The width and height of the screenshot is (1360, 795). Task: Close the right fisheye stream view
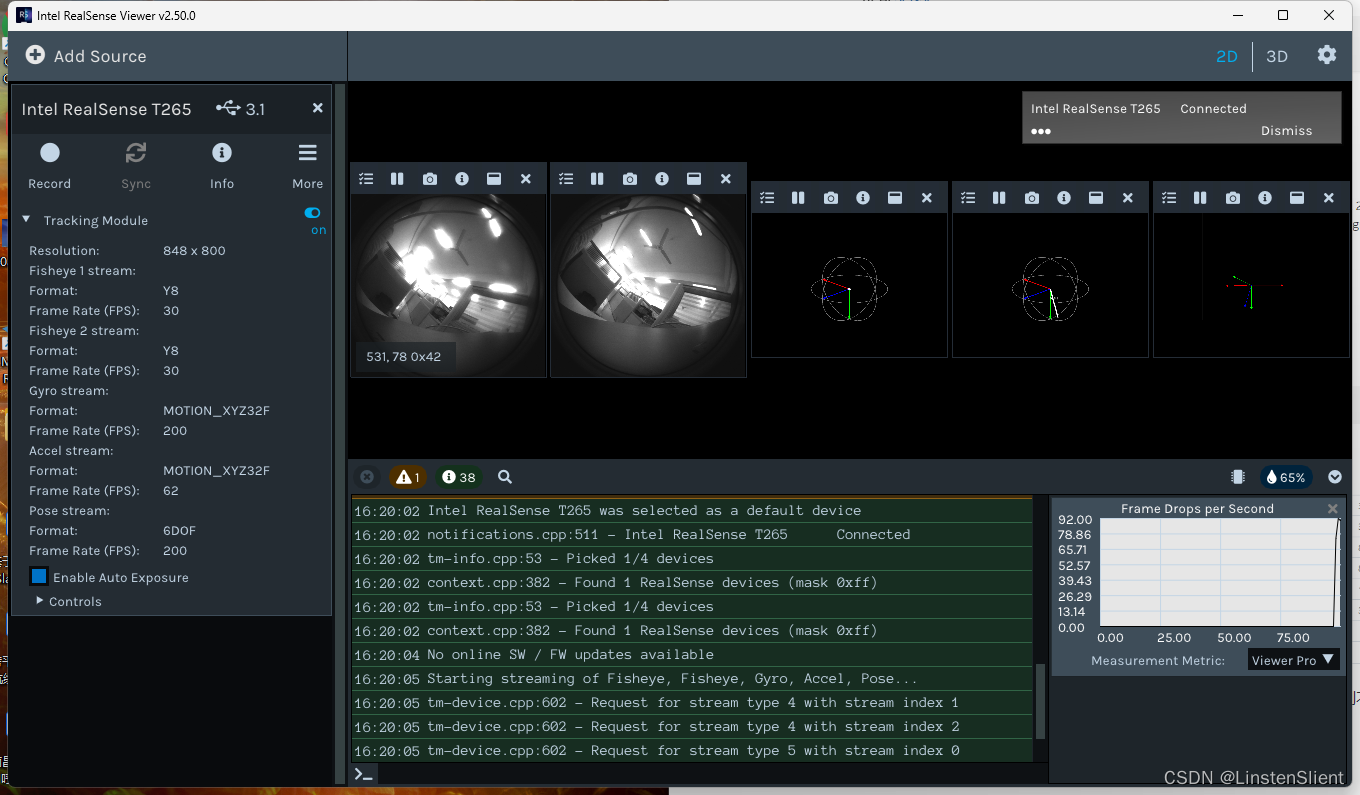[x=726, y=179]
